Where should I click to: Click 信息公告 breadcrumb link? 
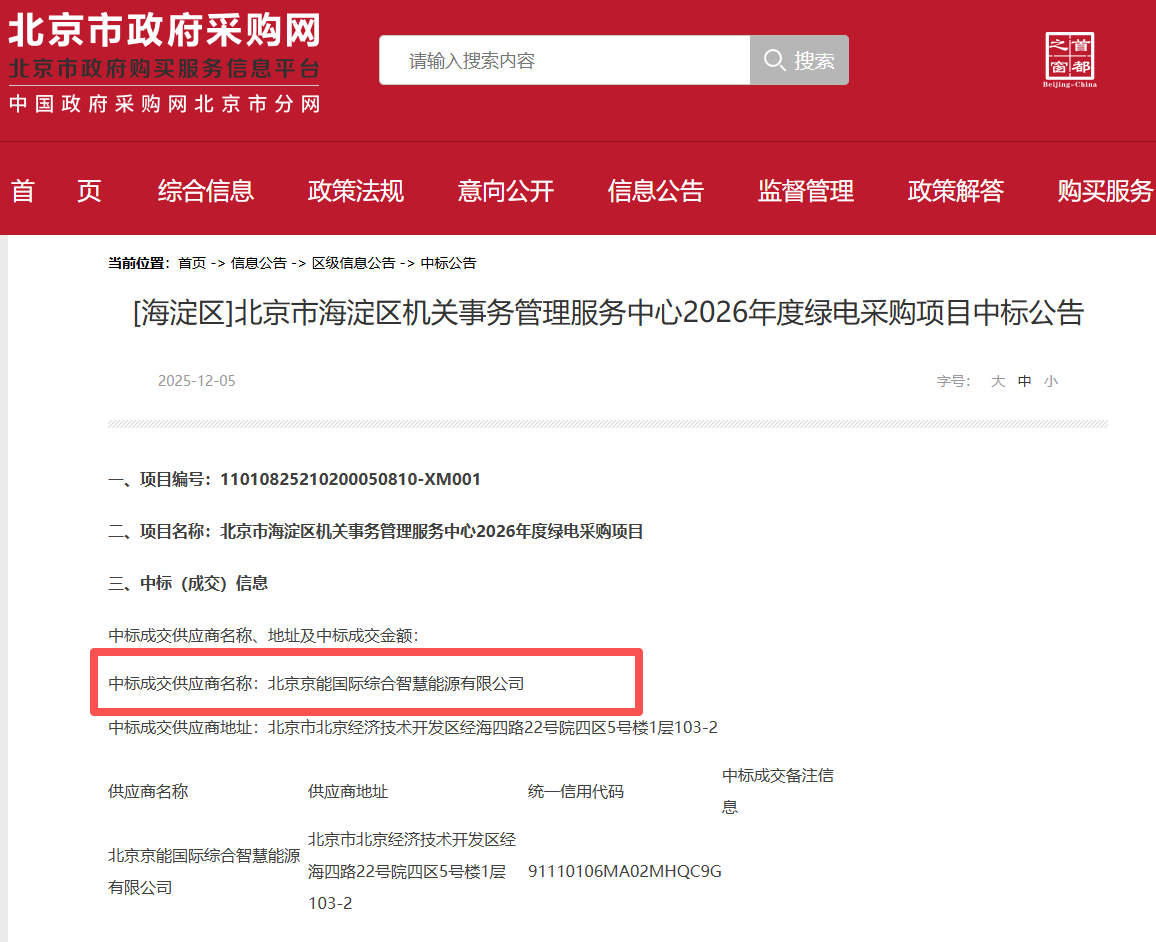[259, 263]
